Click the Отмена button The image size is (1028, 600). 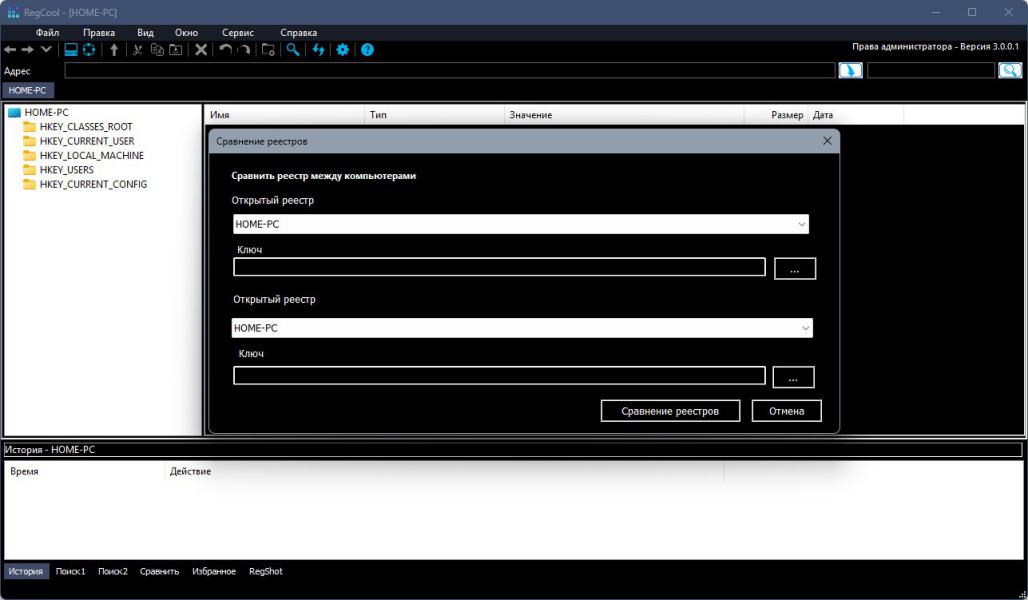[786, 411]
